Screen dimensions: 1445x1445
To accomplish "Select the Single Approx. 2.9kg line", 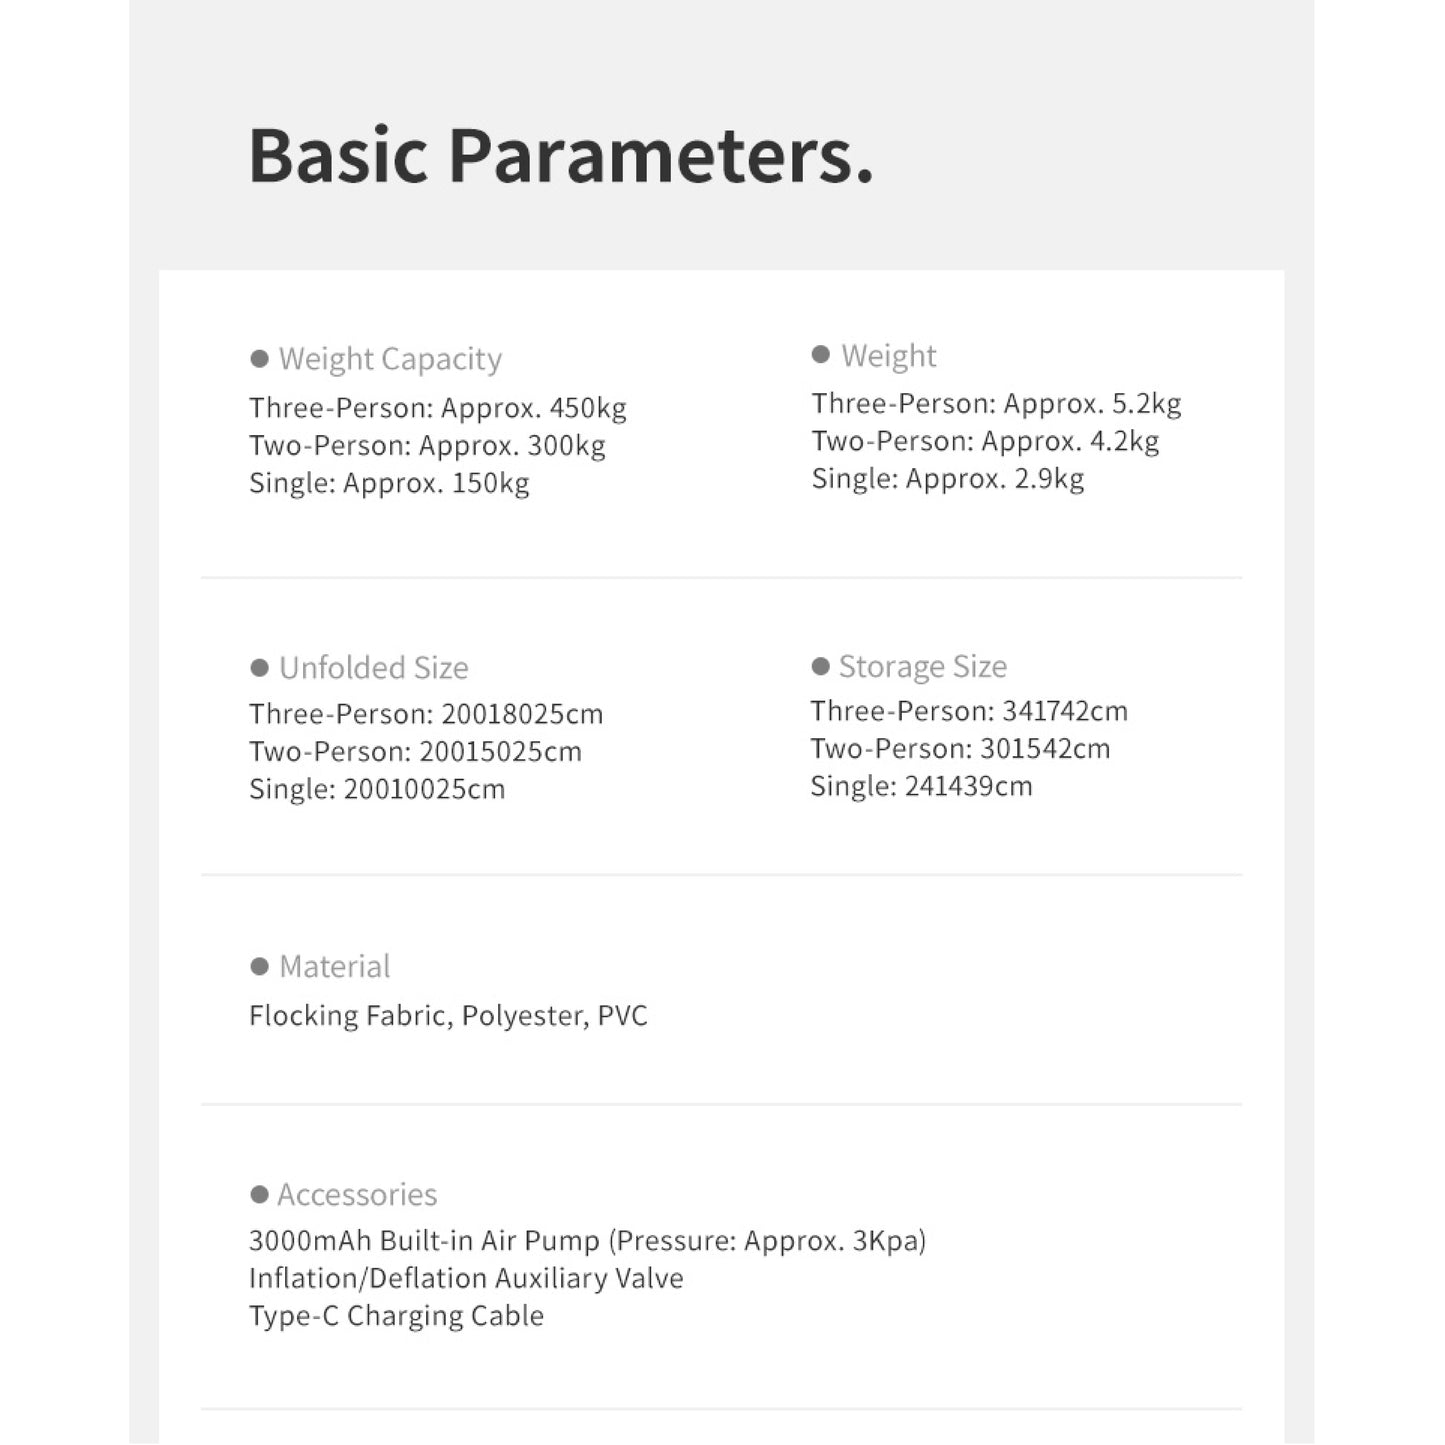I will [947, 479].
